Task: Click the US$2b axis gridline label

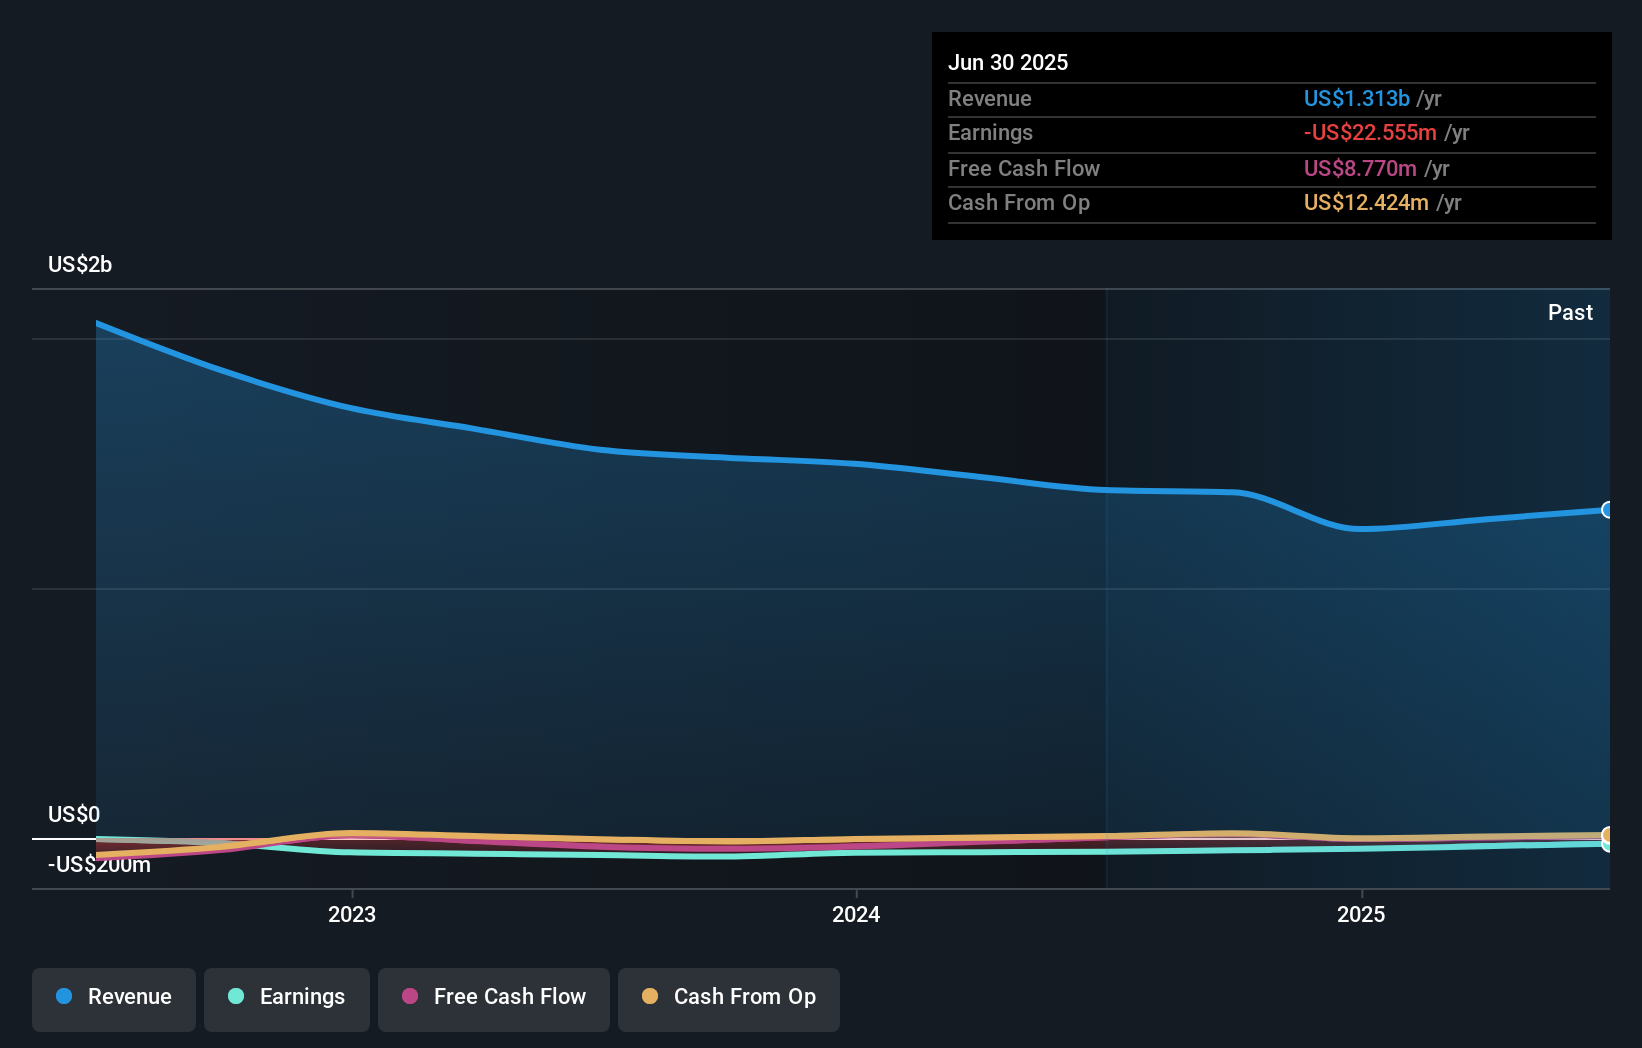Action: click(x=81, y=264)
